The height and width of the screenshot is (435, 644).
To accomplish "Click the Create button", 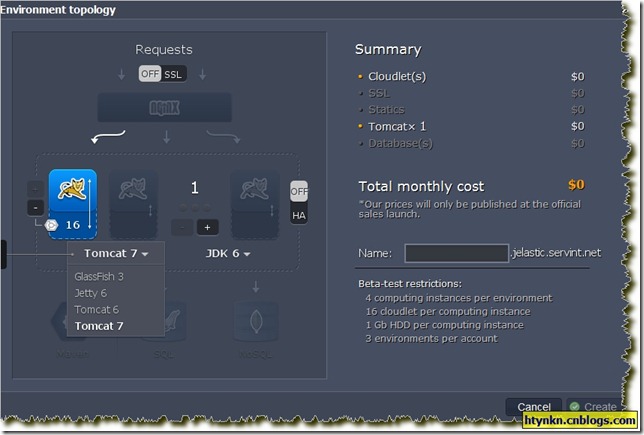I will [593, 407].
